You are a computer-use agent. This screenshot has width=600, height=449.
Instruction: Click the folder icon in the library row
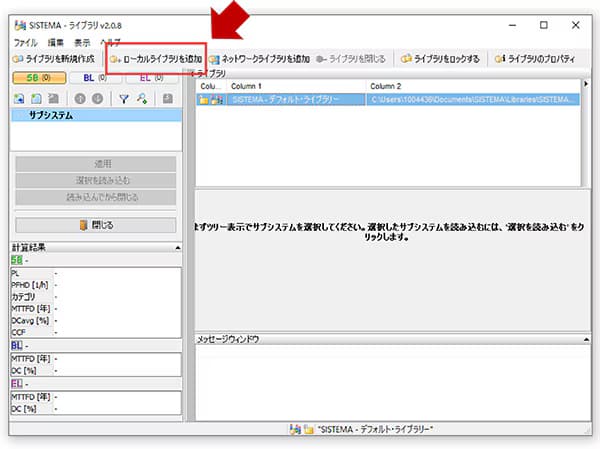pyautogui.click(x=204, y=100)
